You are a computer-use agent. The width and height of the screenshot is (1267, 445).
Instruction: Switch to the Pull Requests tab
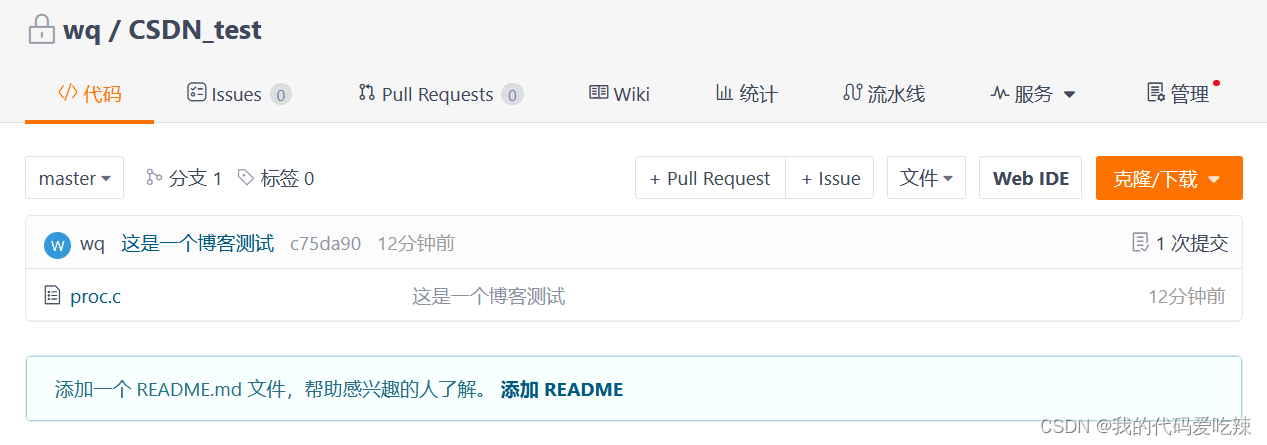(439, 94)
